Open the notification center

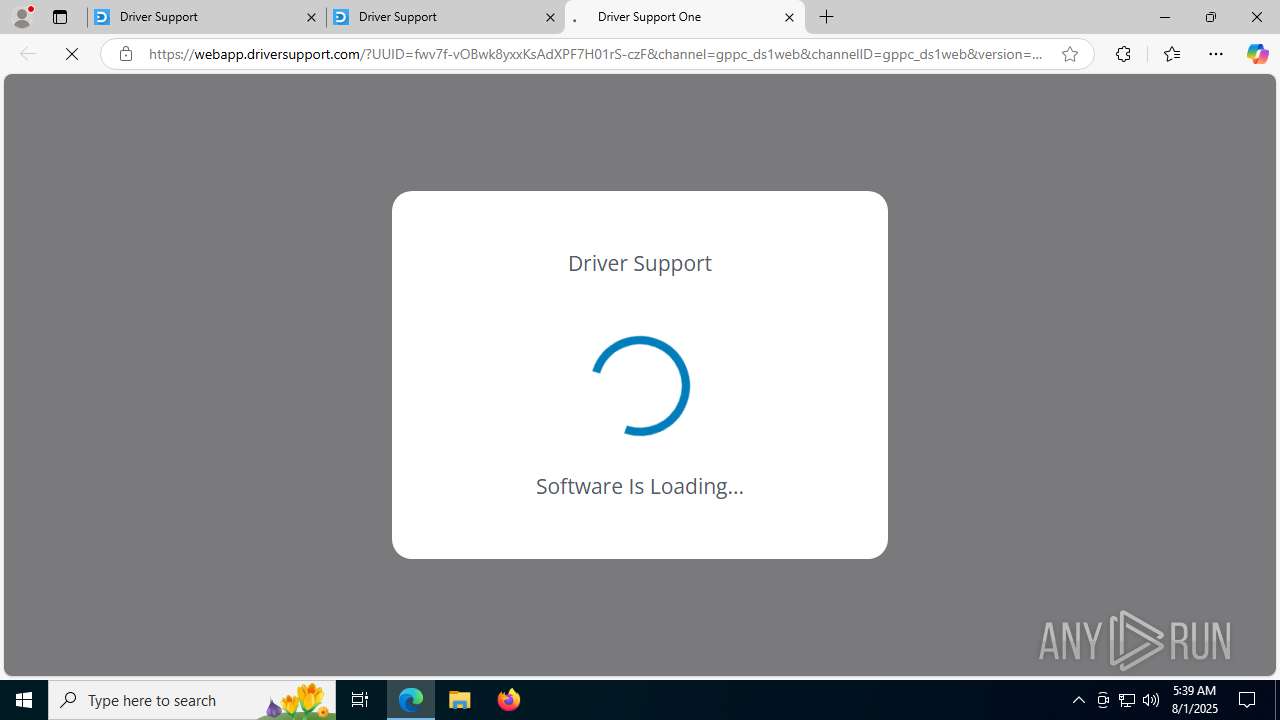[x=1248, y=700]
